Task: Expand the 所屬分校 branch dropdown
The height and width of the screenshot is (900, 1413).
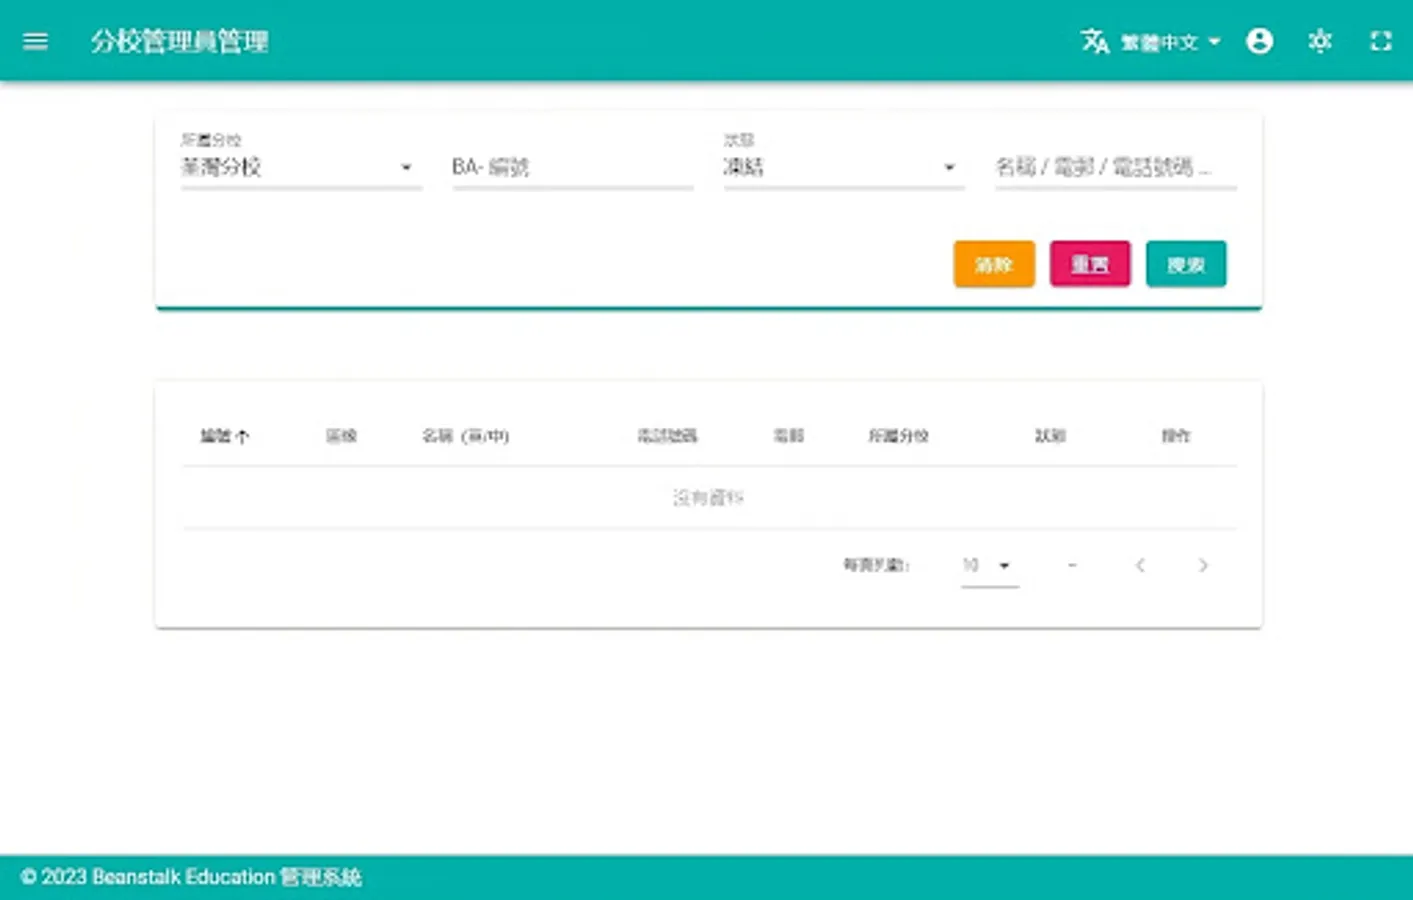Action: click(x=300, y=167)
